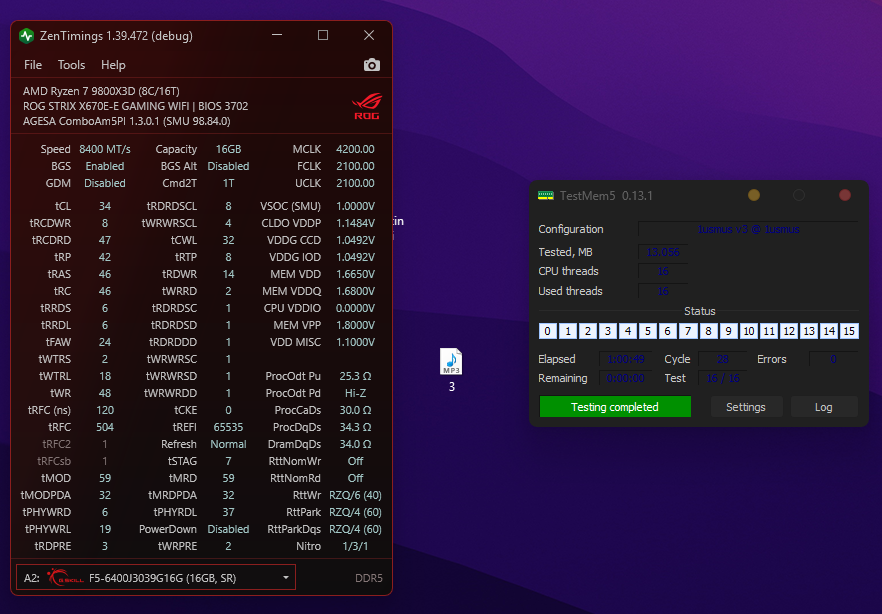
Task: Click thread status box 14
Action: (829, 331)
